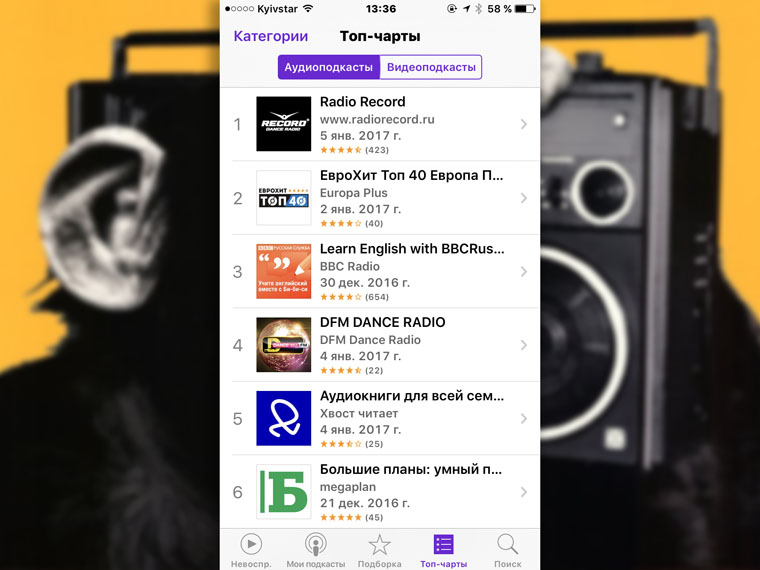Screen dimensions: 760x570
Task: Tap the battery indicator in status bar
Action: click(x=525, y=9)
